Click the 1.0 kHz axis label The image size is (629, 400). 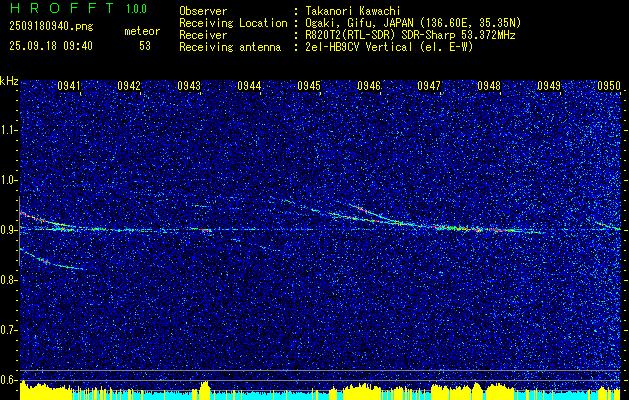[x=9, y=180]
